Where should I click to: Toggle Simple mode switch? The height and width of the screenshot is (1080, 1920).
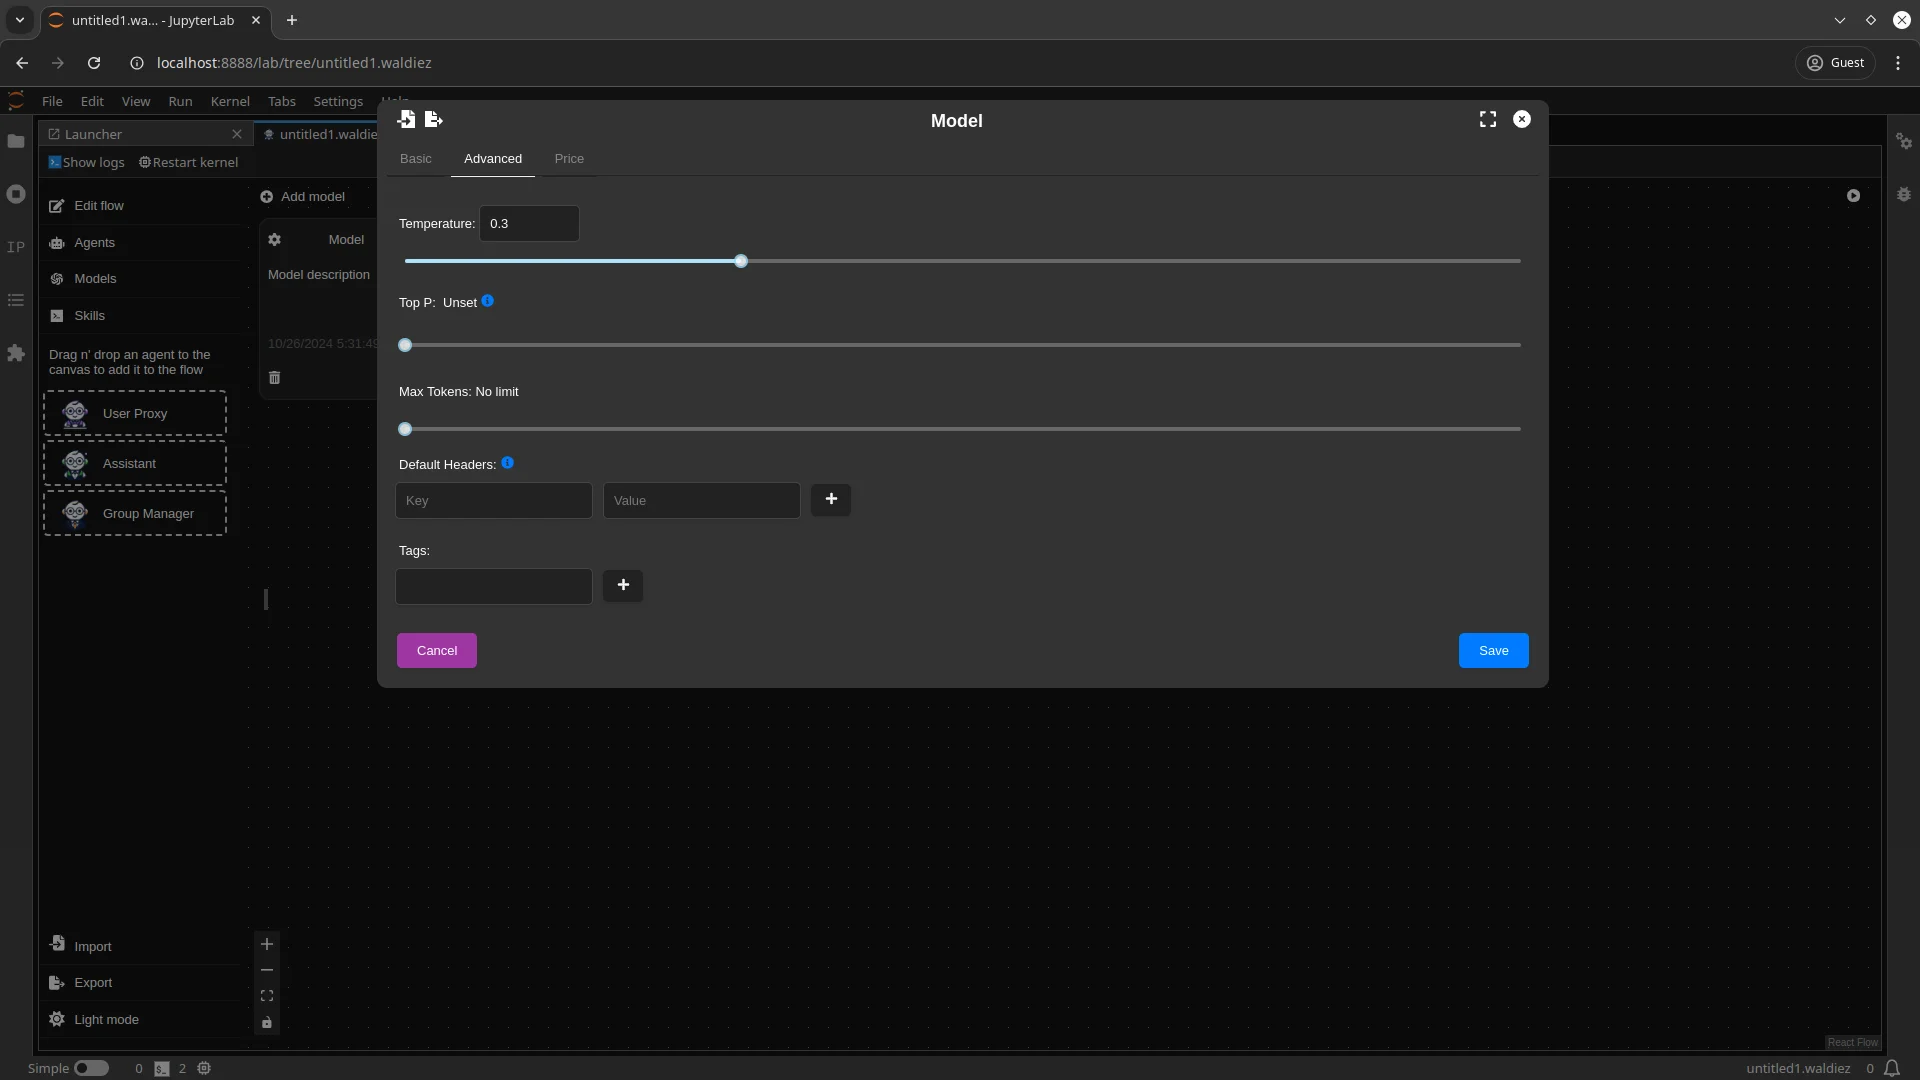(x=91, y=1068)
